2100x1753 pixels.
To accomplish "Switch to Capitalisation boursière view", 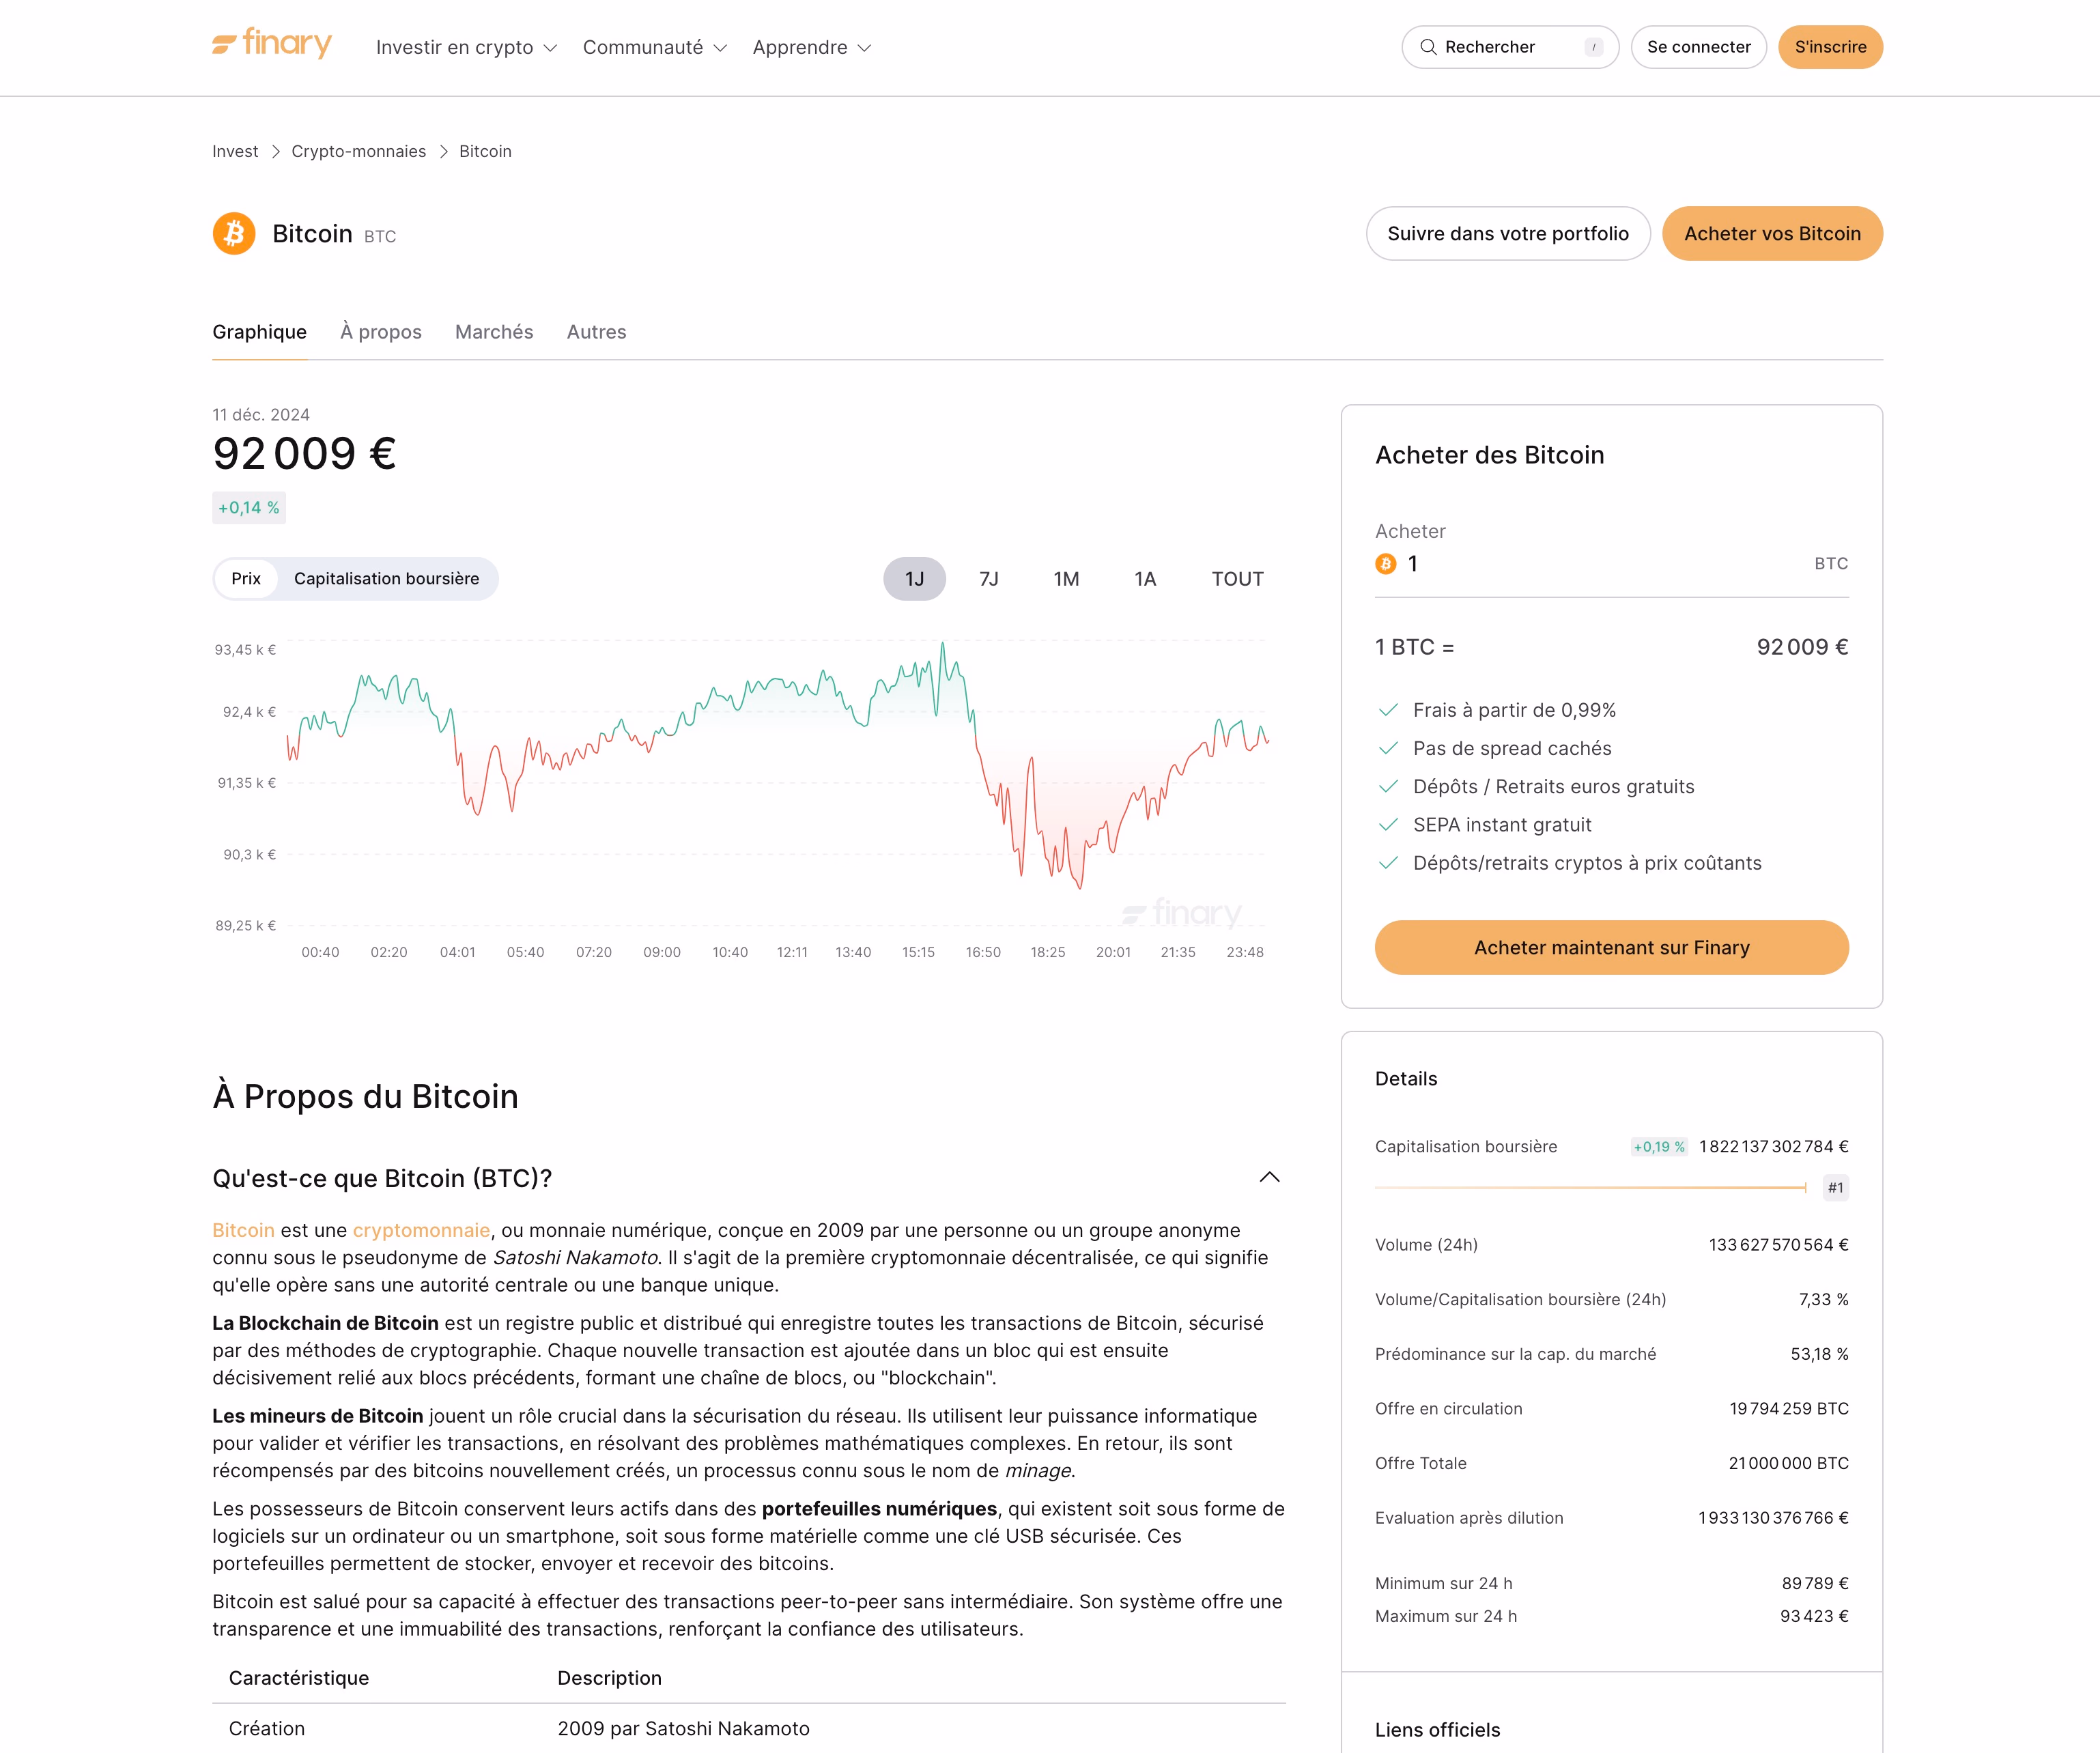I will pos(388,578).
